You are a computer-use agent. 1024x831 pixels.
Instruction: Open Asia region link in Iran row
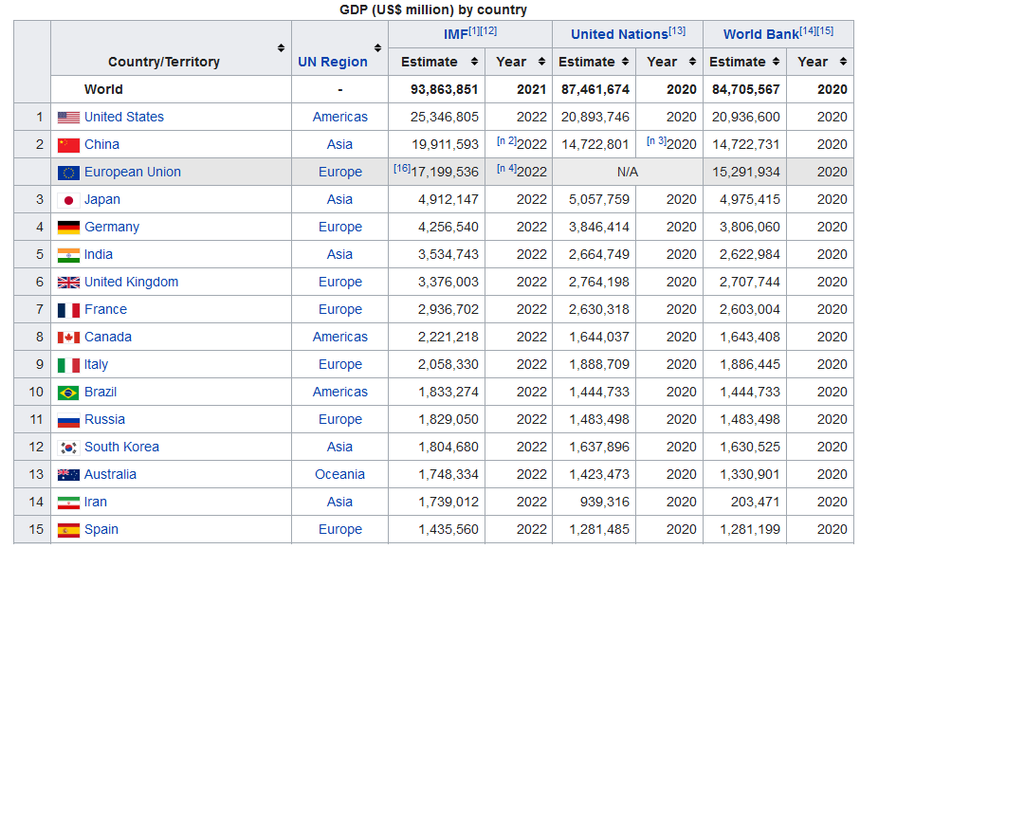340,501
